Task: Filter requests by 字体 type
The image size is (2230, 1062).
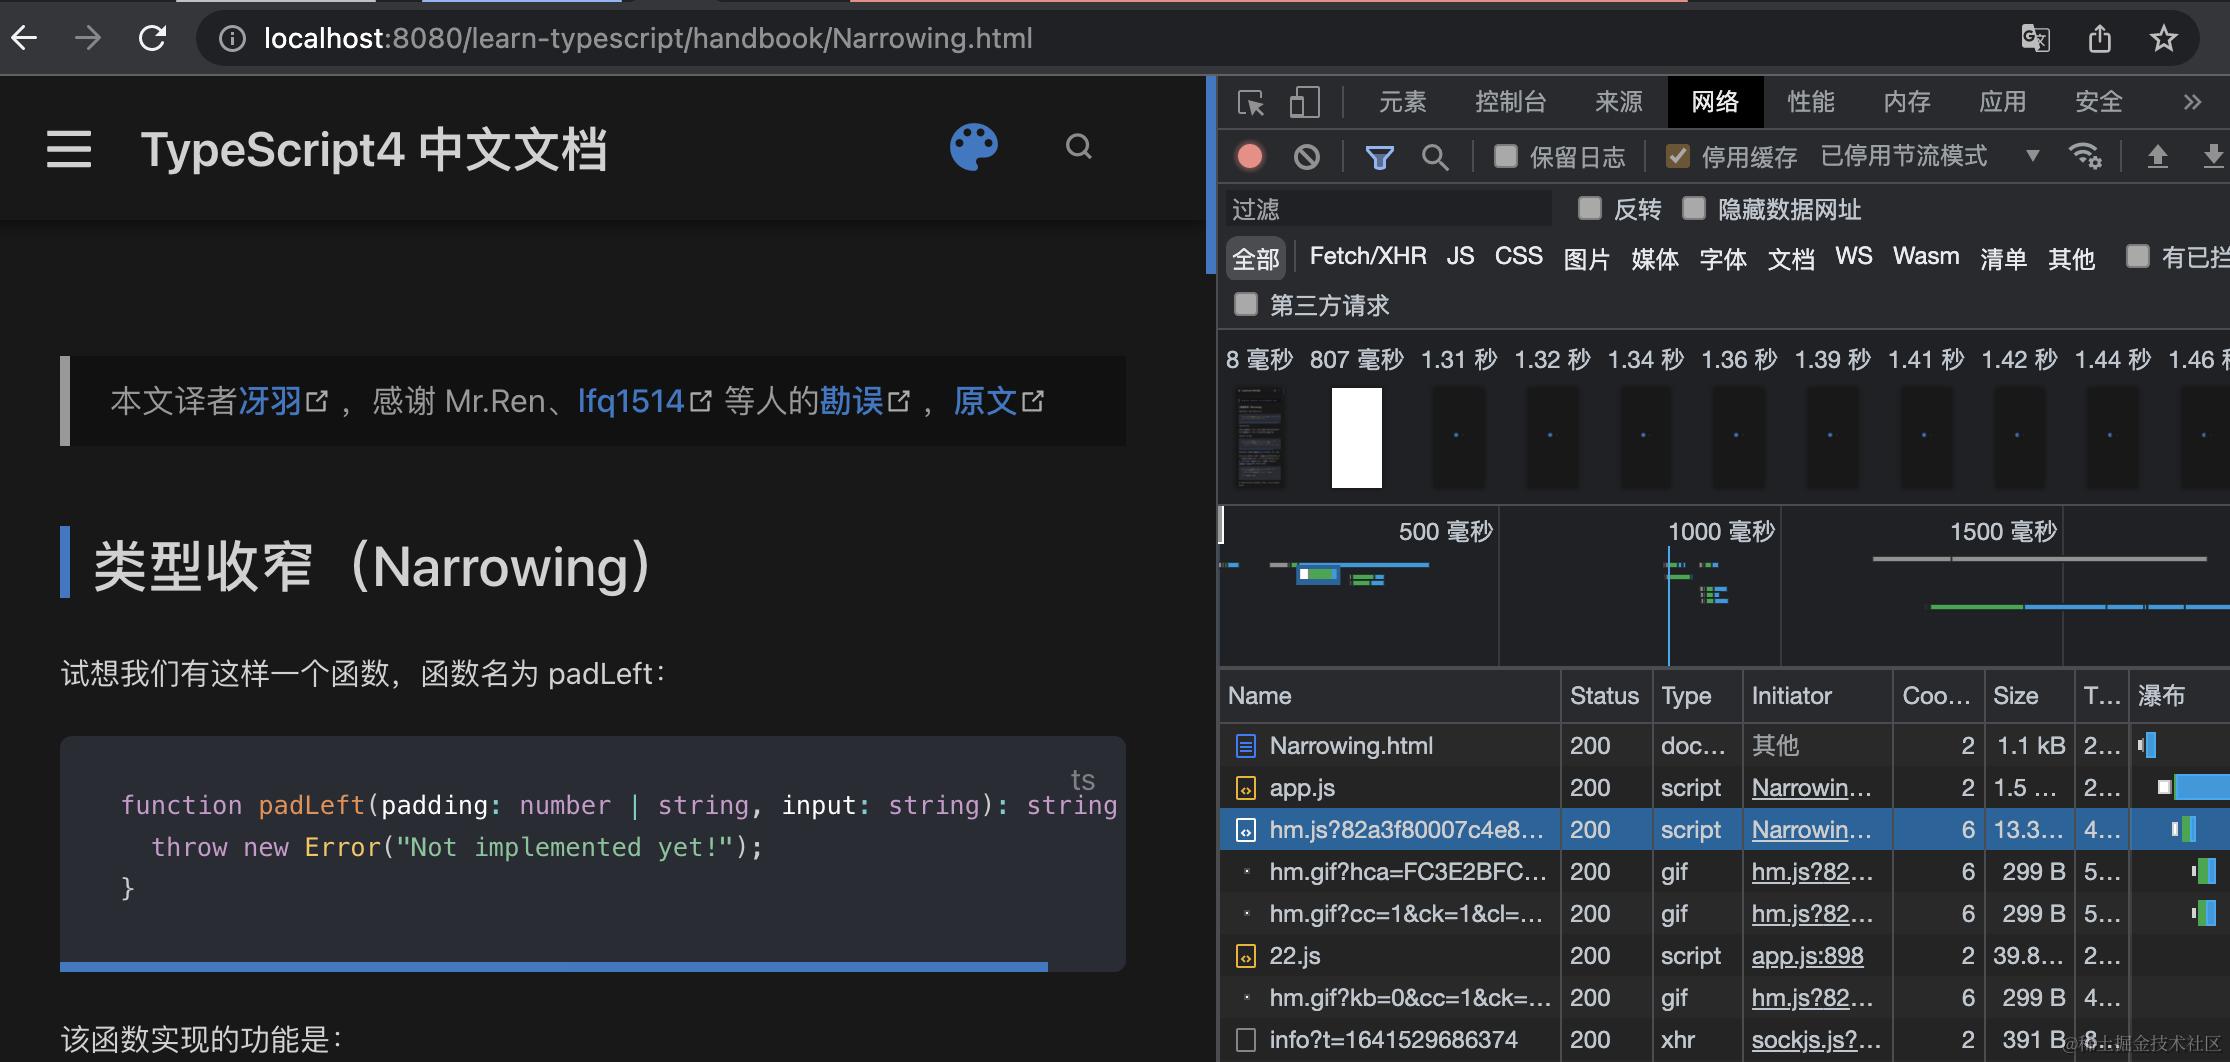Action: pyautogui.click(x=1722, y=258)
